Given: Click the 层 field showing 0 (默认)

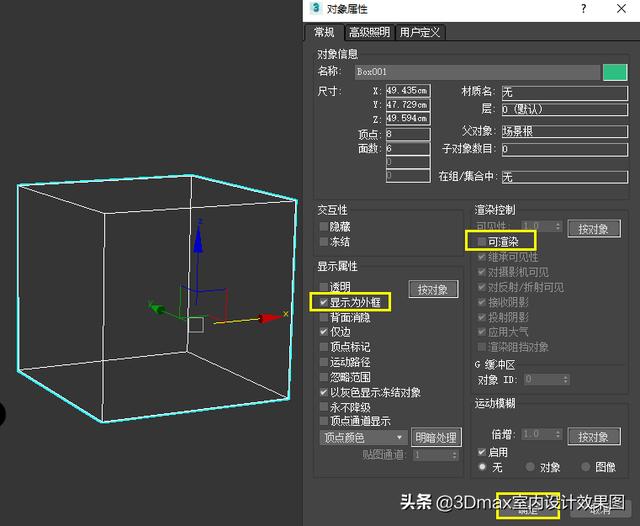Looking at the screenshot, I should tap(565, 109).
